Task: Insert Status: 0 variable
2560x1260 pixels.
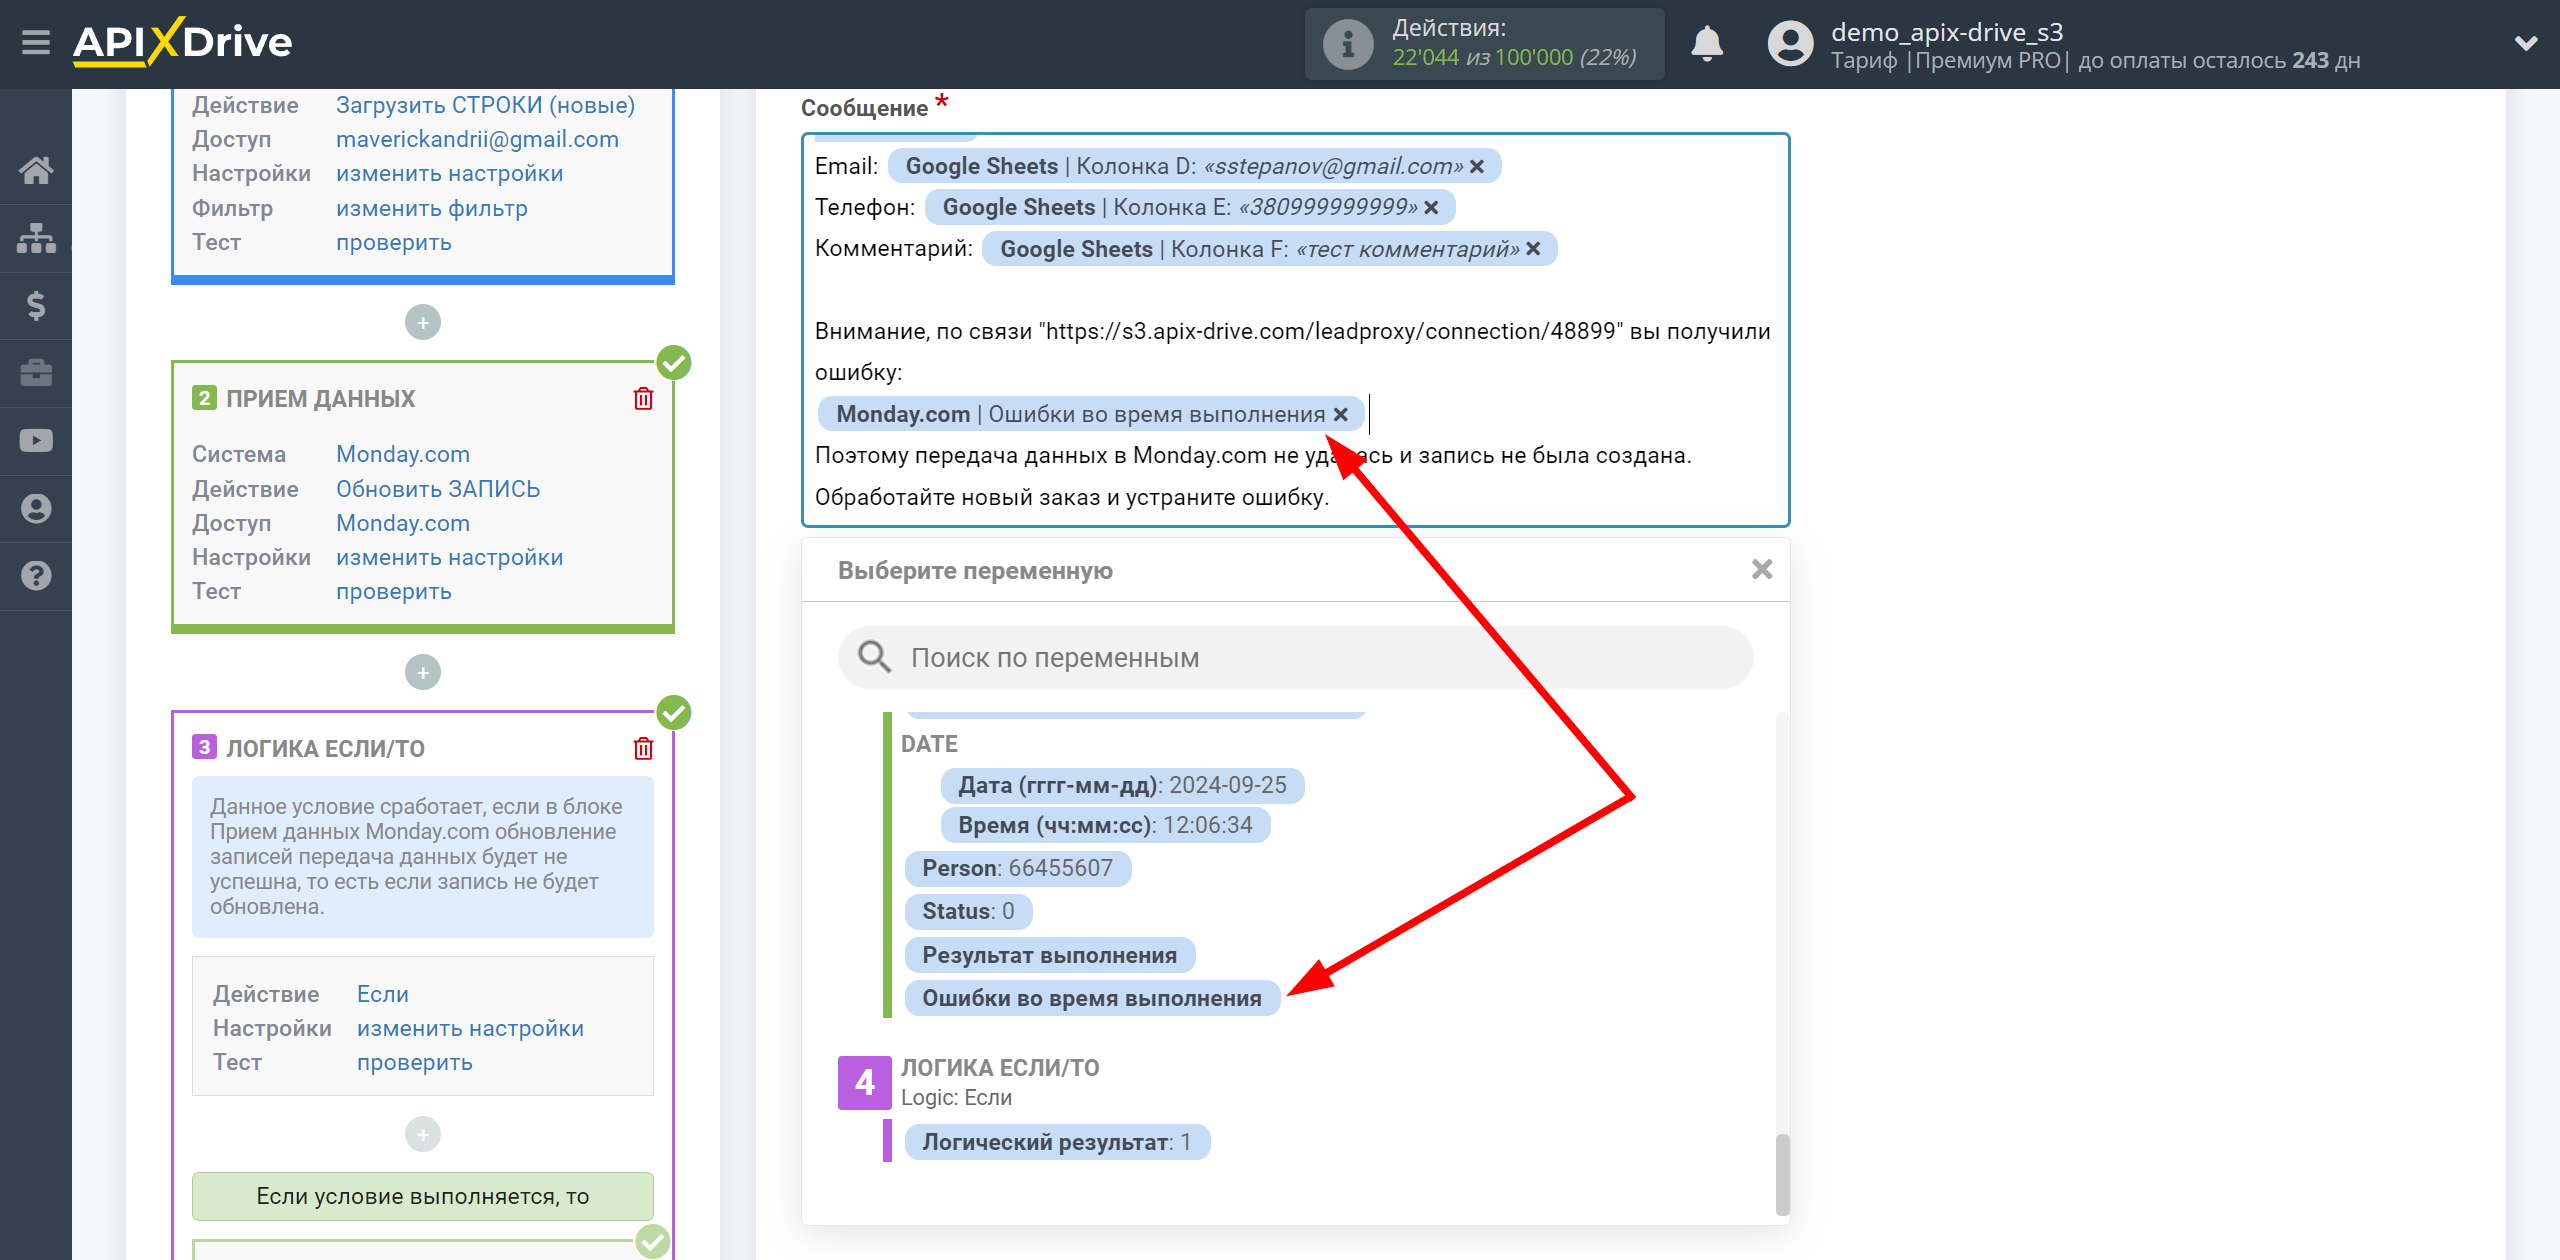Action: (968, 911)
